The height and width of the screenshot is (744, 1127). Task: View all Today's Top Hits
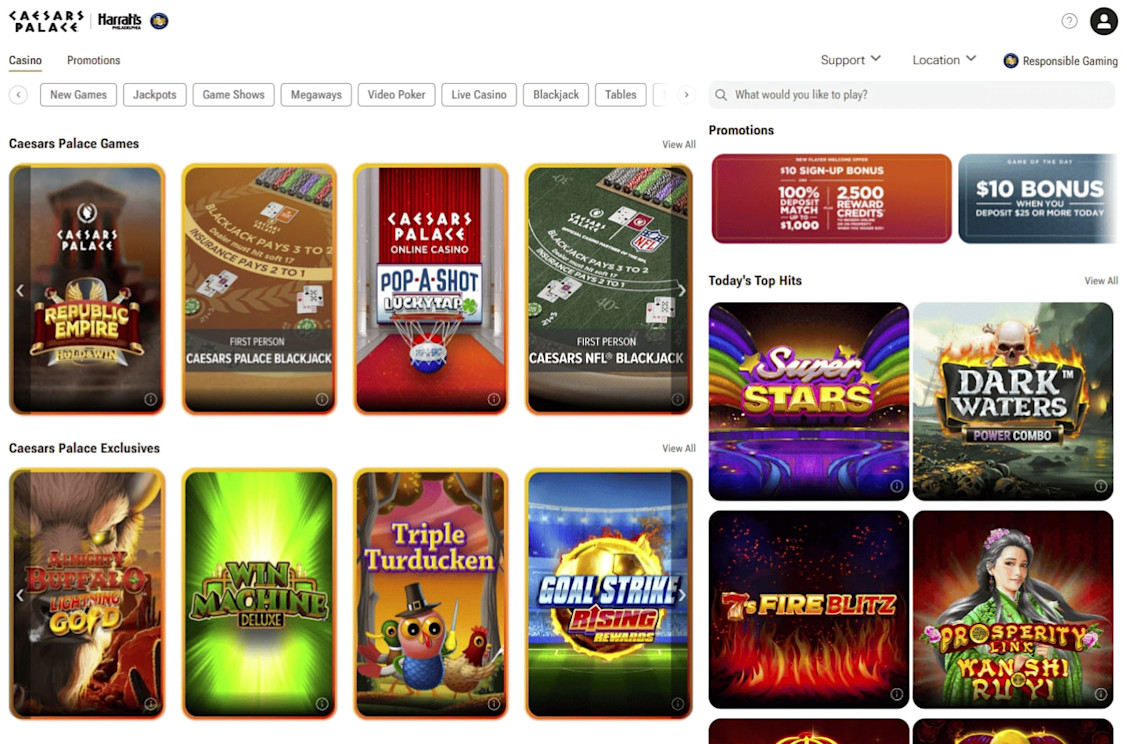(1100, 280)
